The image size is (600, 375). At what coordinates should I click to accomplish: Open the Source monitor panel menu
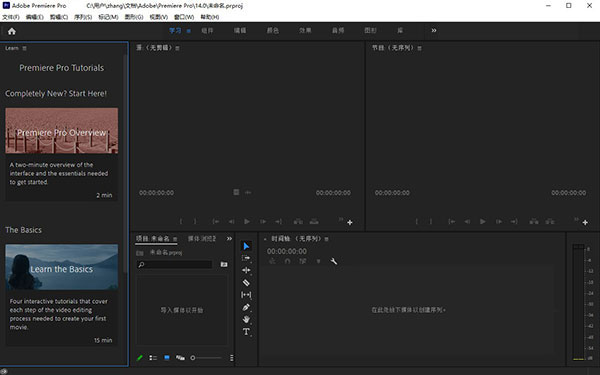click(x=178, y=48)
